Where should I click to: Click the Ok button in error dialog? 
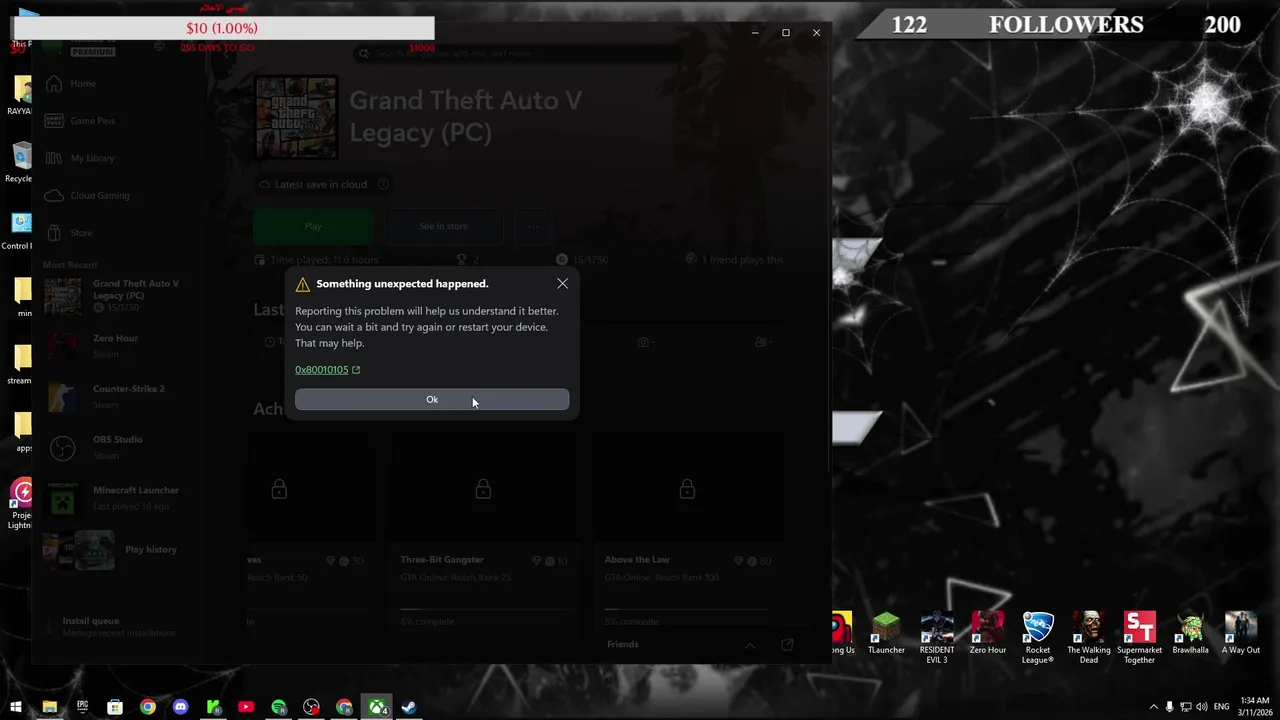tap(432, 400)
